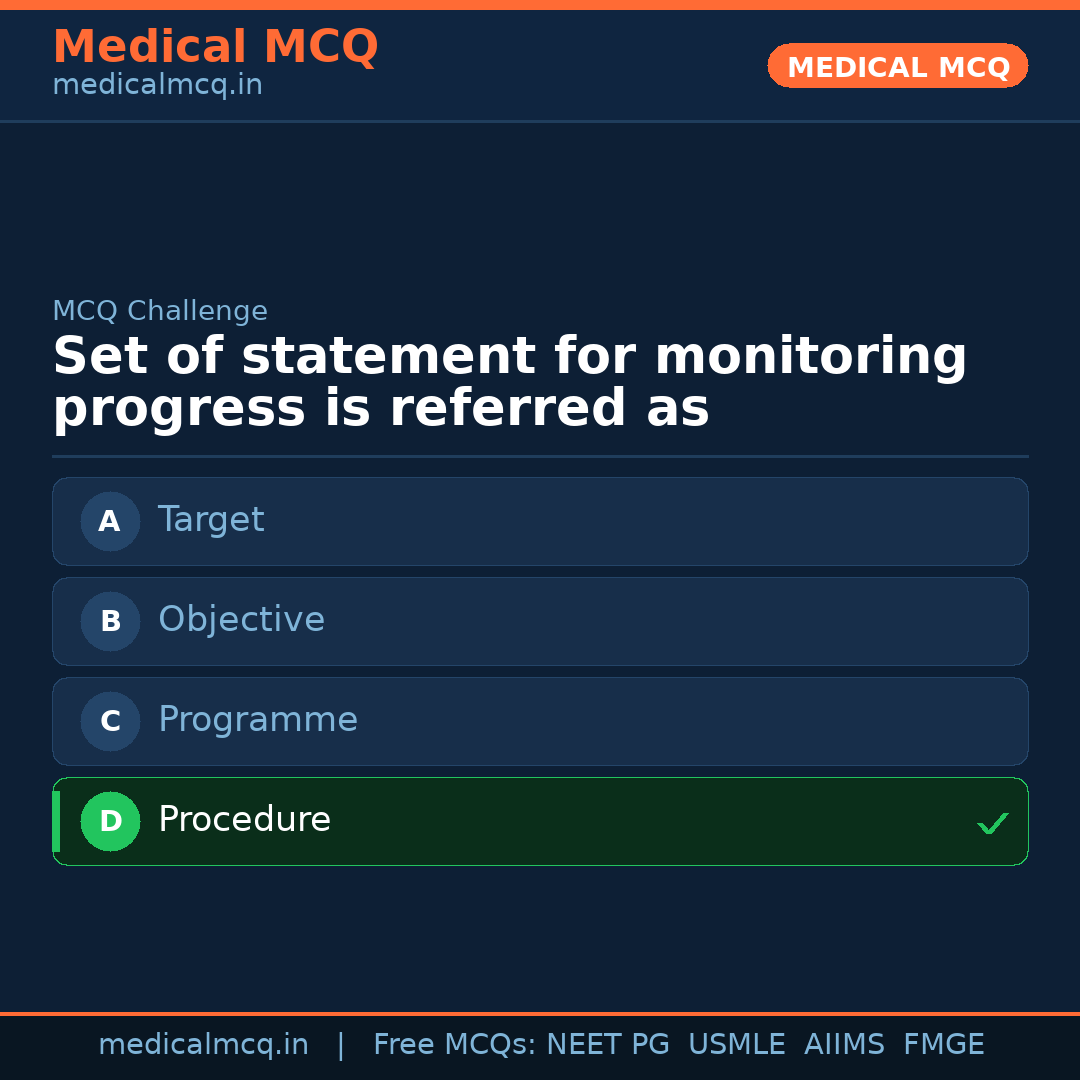This screenshot has height=1080, width=1080.
Task: Open the medicalmcq.in link in the header
Action: tap(157, 86)
